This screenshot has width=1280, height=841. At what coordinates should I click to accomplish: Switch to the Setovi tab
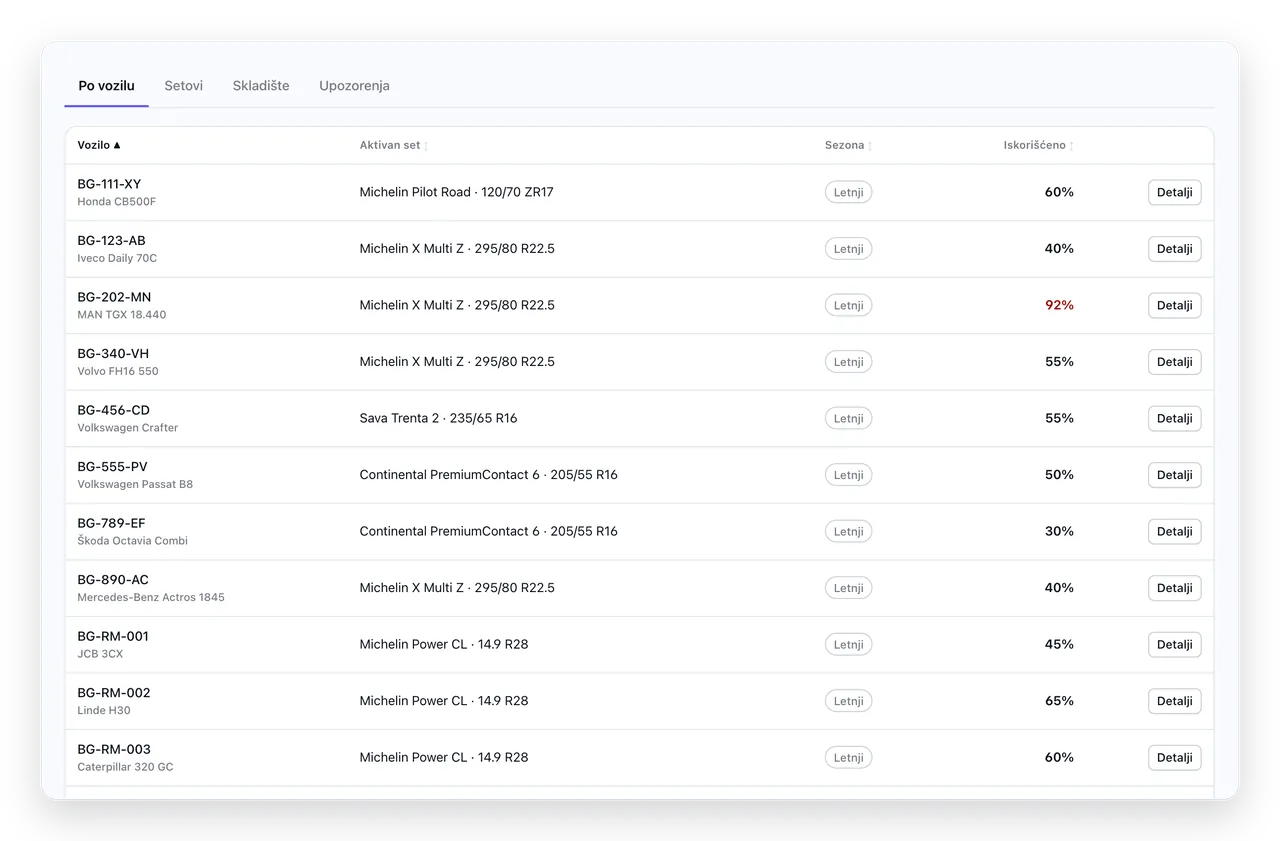tap(184, 86)
